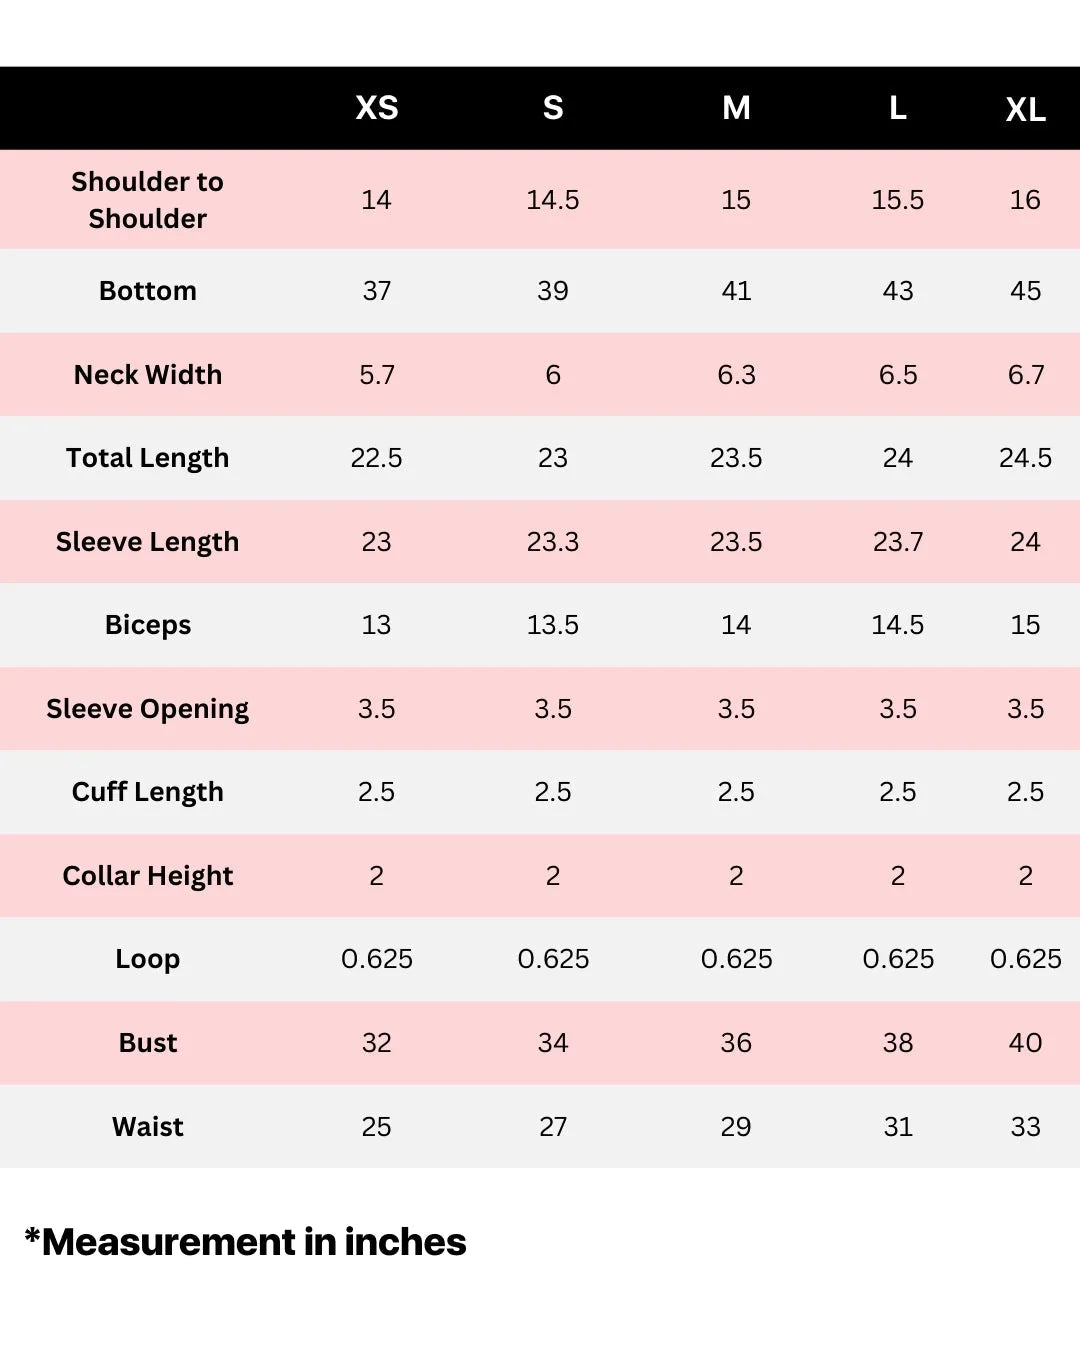1080x1350 pixels.
Task: Click the Bust value for size M
Action: coord(736,1043)
